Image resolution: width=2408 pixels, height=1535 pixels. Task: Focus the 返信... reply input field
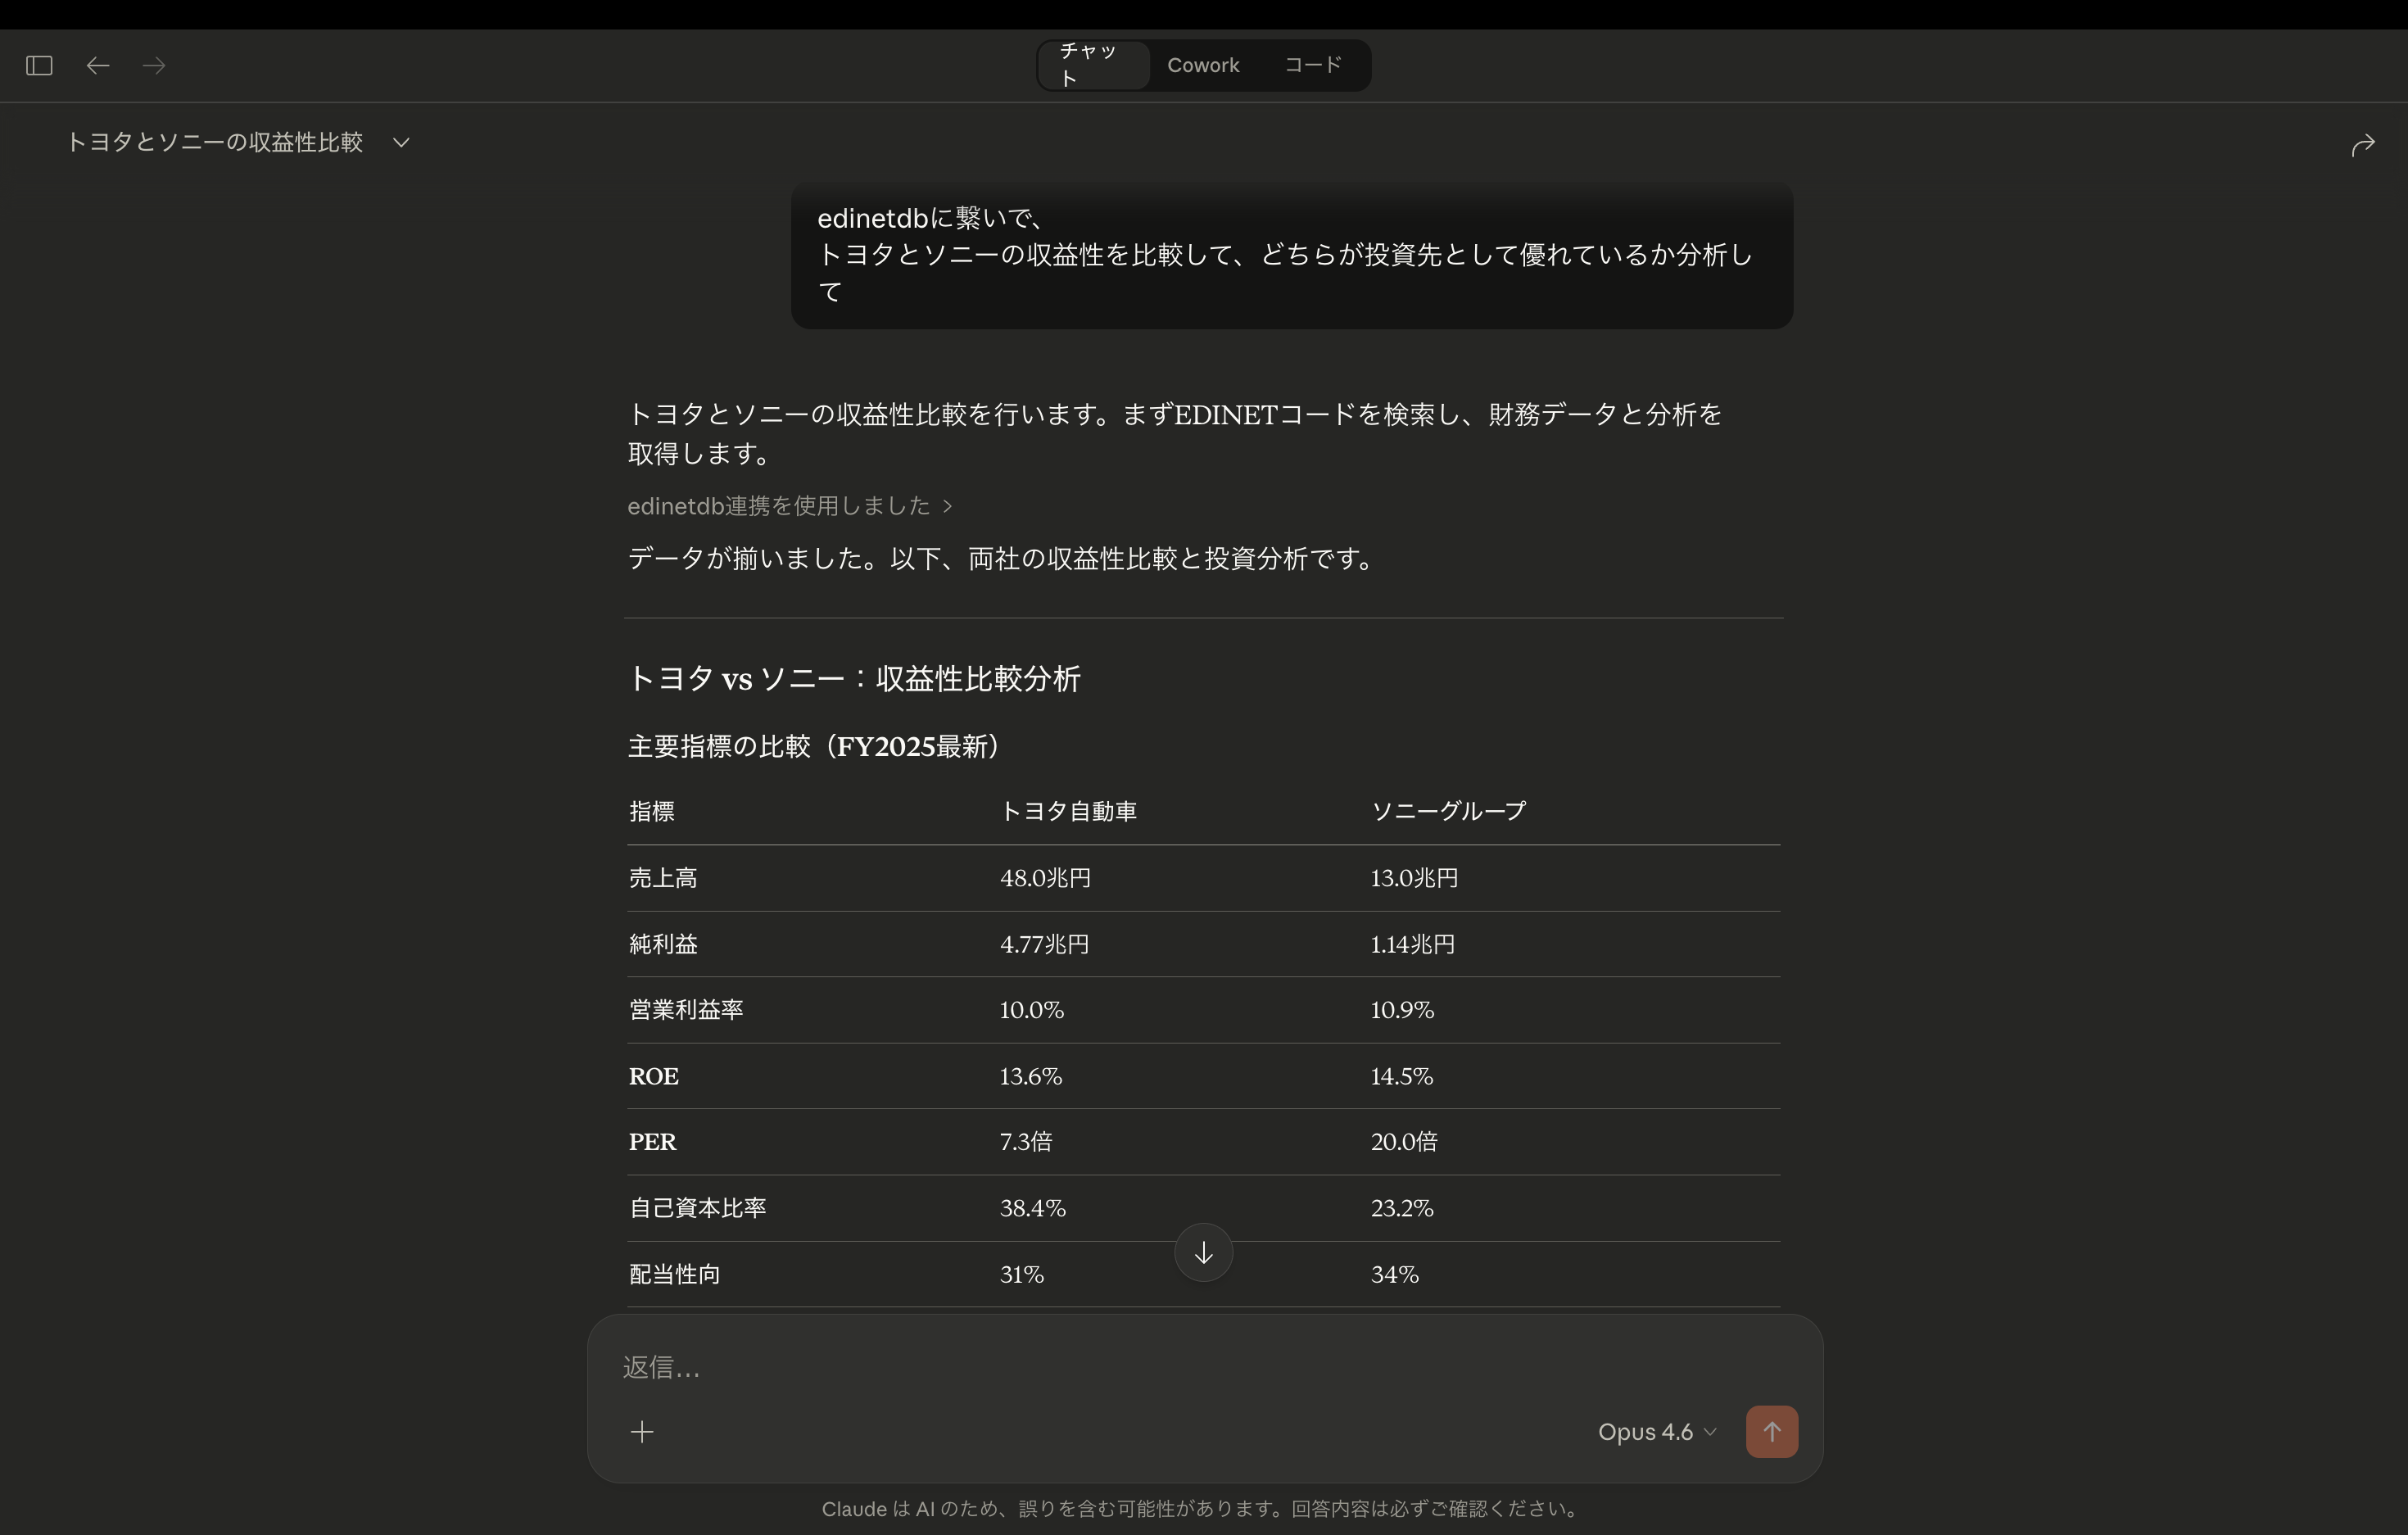(x=1100, y=1367)
